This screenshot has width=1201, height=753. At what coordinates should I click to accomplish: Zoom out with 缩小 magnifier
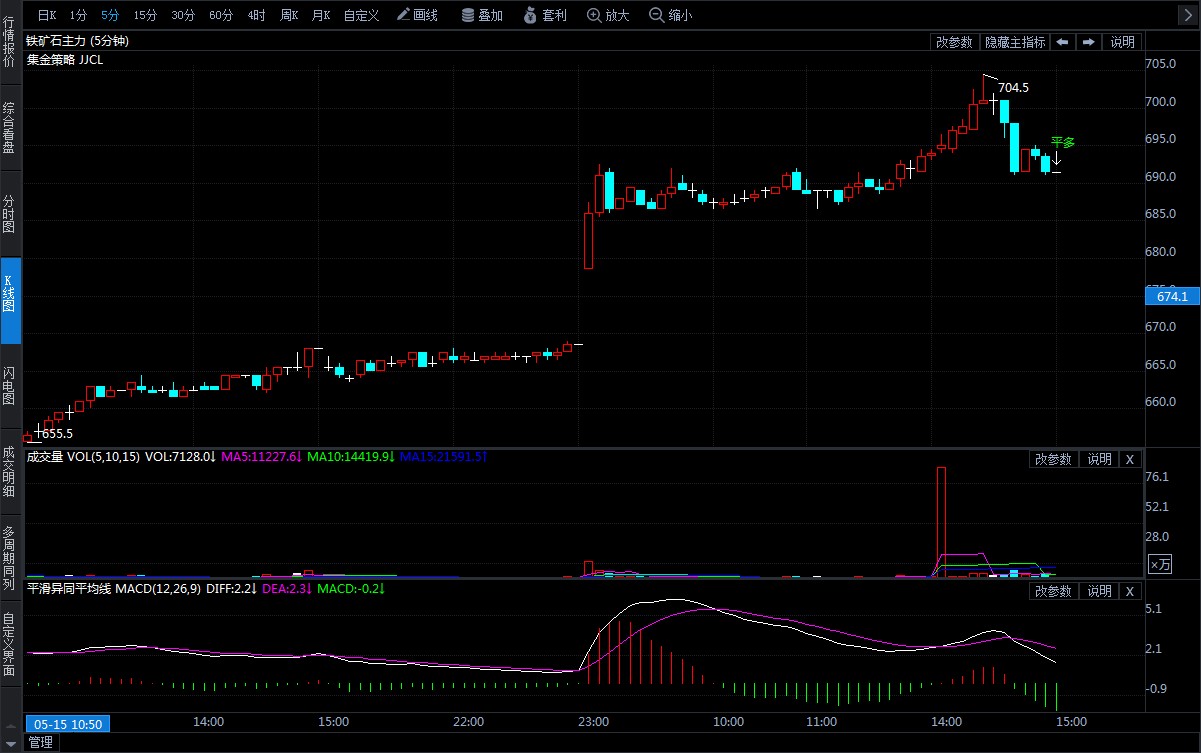click(670, 15)
